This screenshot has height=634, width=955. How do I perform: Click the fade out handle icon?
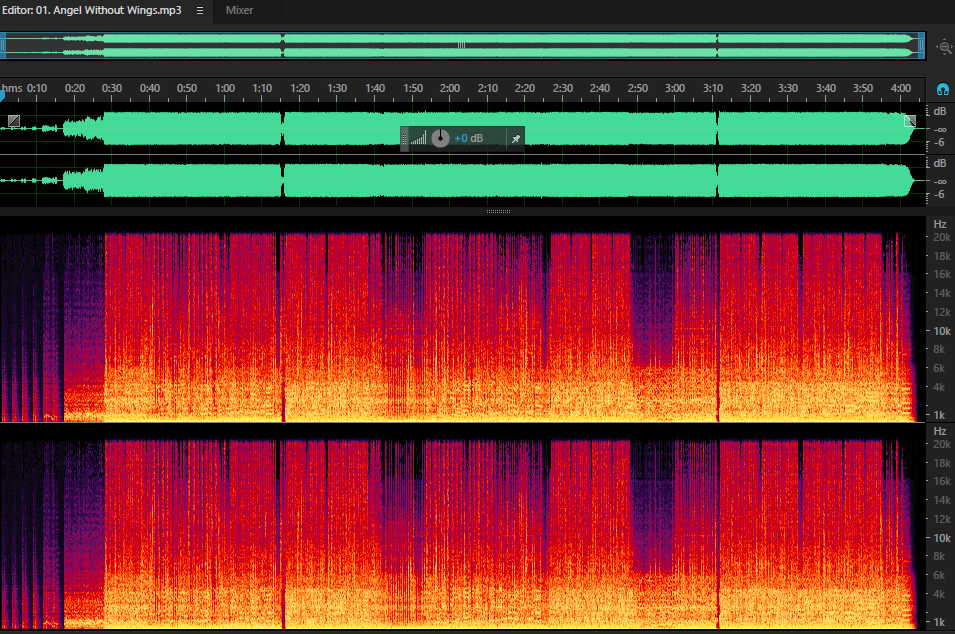(x=910, y=121)
